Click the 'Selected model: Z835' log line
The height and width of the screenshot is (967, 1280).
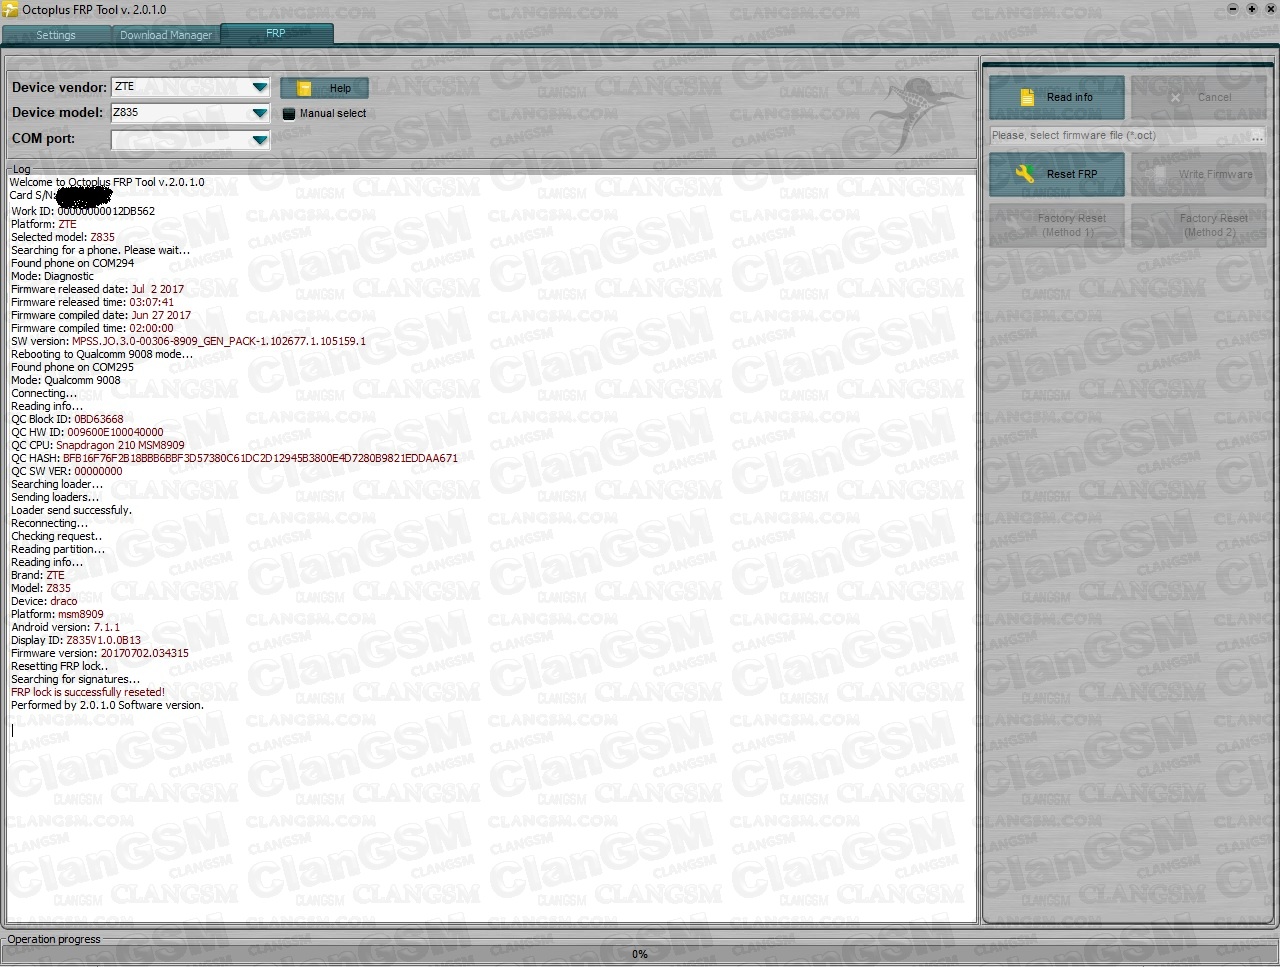63,237
